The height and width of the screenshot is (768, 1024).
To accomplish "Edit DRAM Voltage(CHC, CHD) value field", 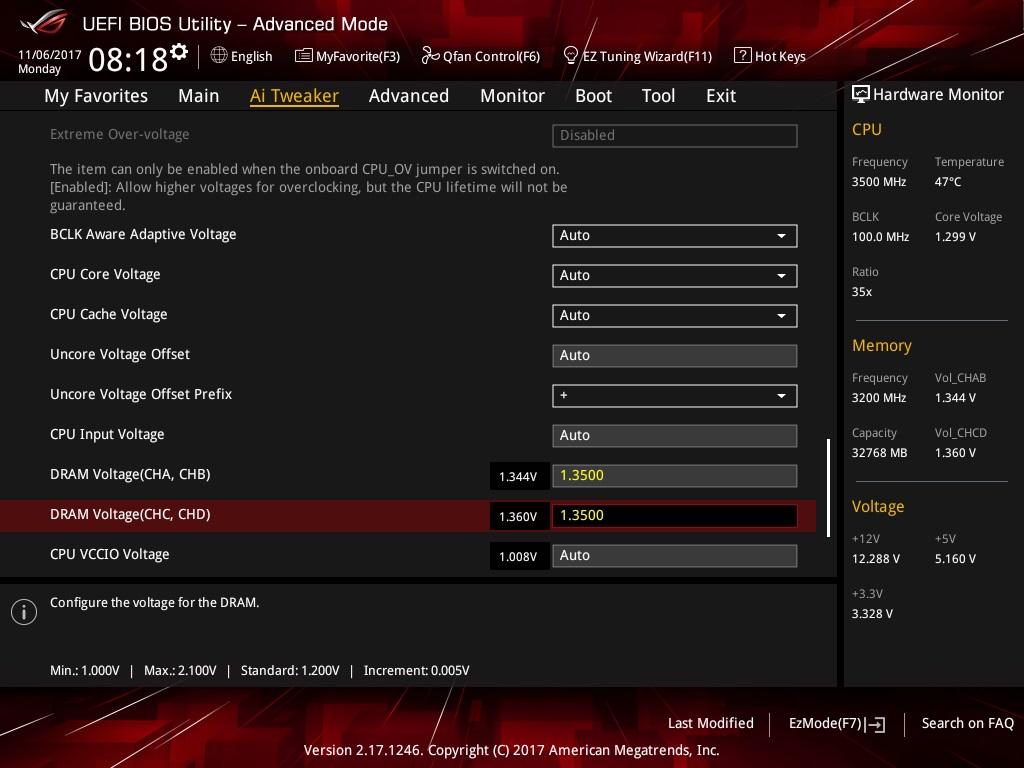I will click(675, 516).
